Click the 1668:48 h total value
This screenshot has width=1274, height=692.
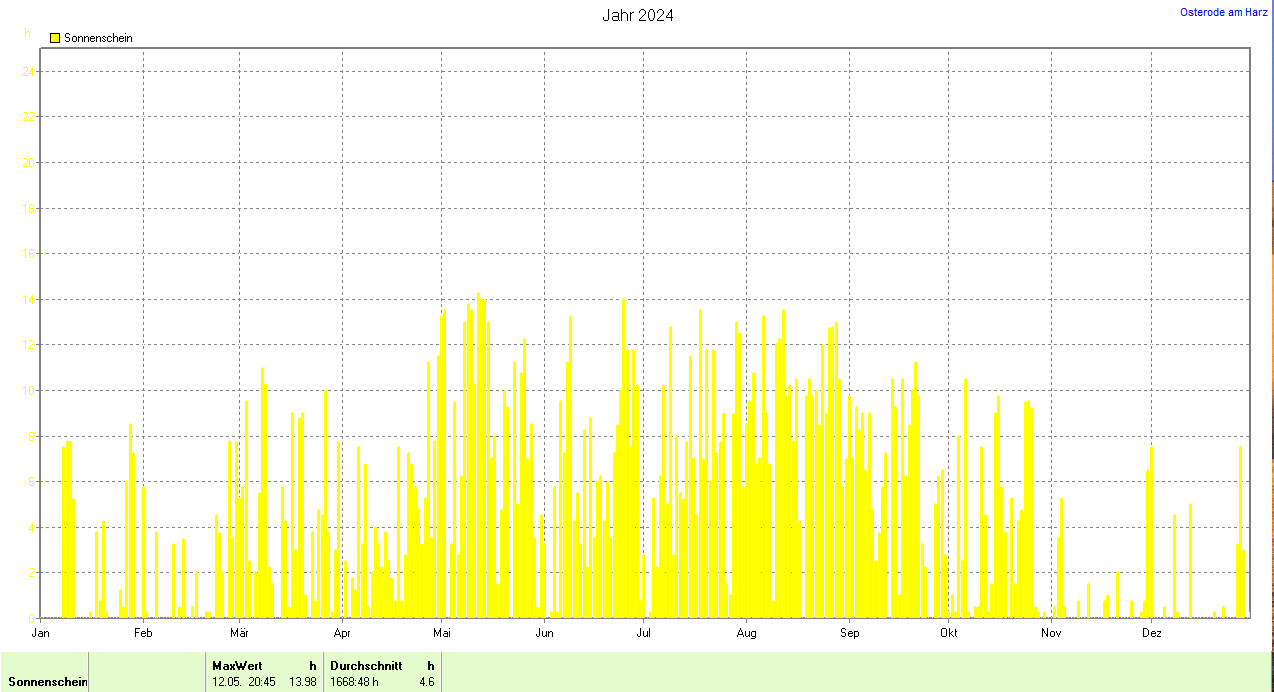tap(354, 682)
